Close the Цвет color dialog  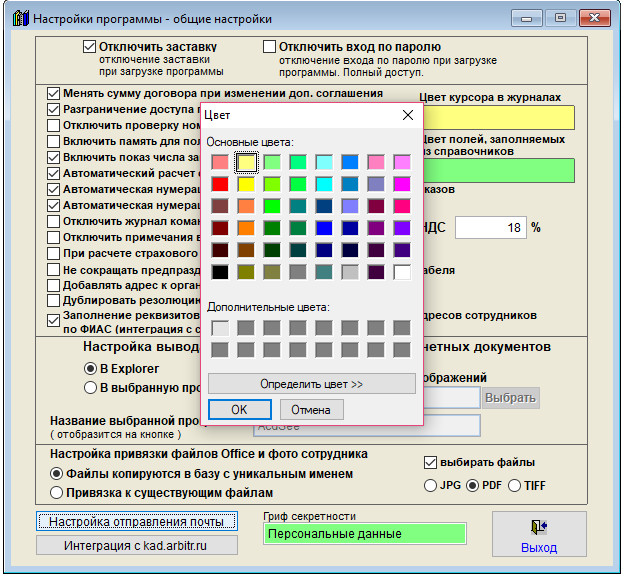point(408,115)
